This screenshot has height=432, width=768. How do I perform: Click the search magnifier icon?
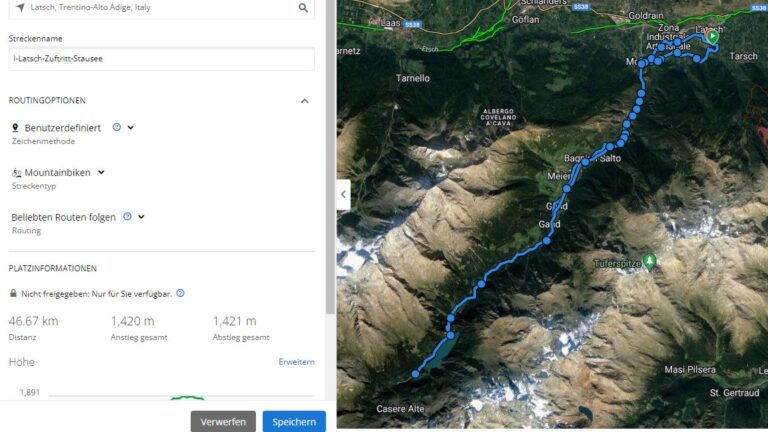303,8
